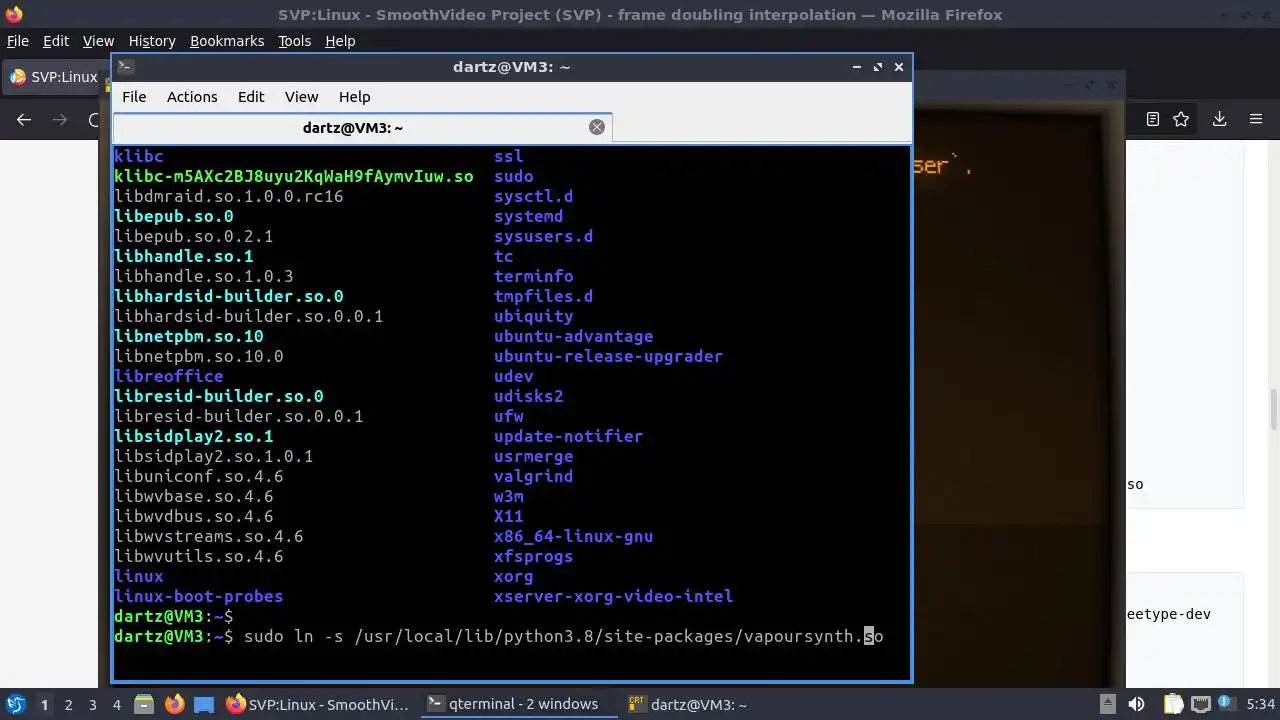Viewport: 1280px width, 720px height.
Task: Click the Firefox logo in title bar
Action: [13, 14]
